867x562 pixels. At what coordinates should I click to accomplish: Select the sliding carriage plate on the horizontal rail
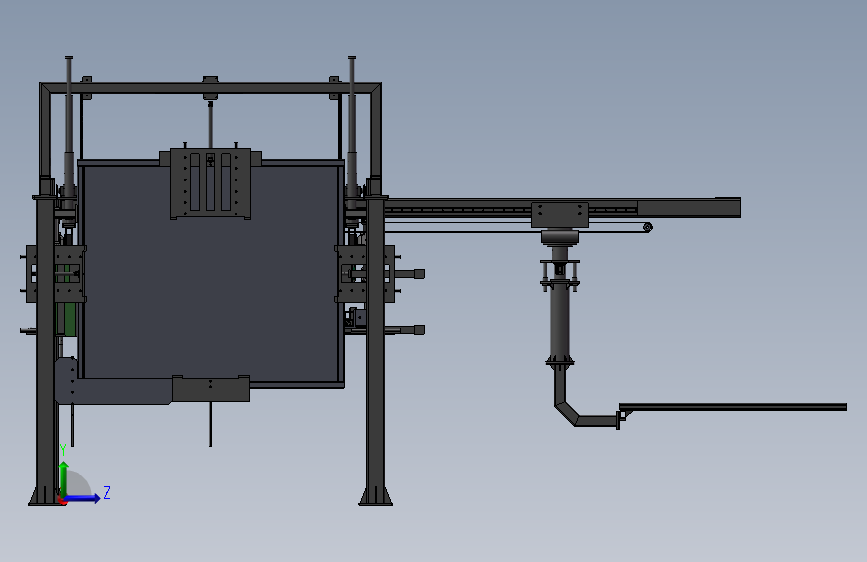(x=560, y=215)
